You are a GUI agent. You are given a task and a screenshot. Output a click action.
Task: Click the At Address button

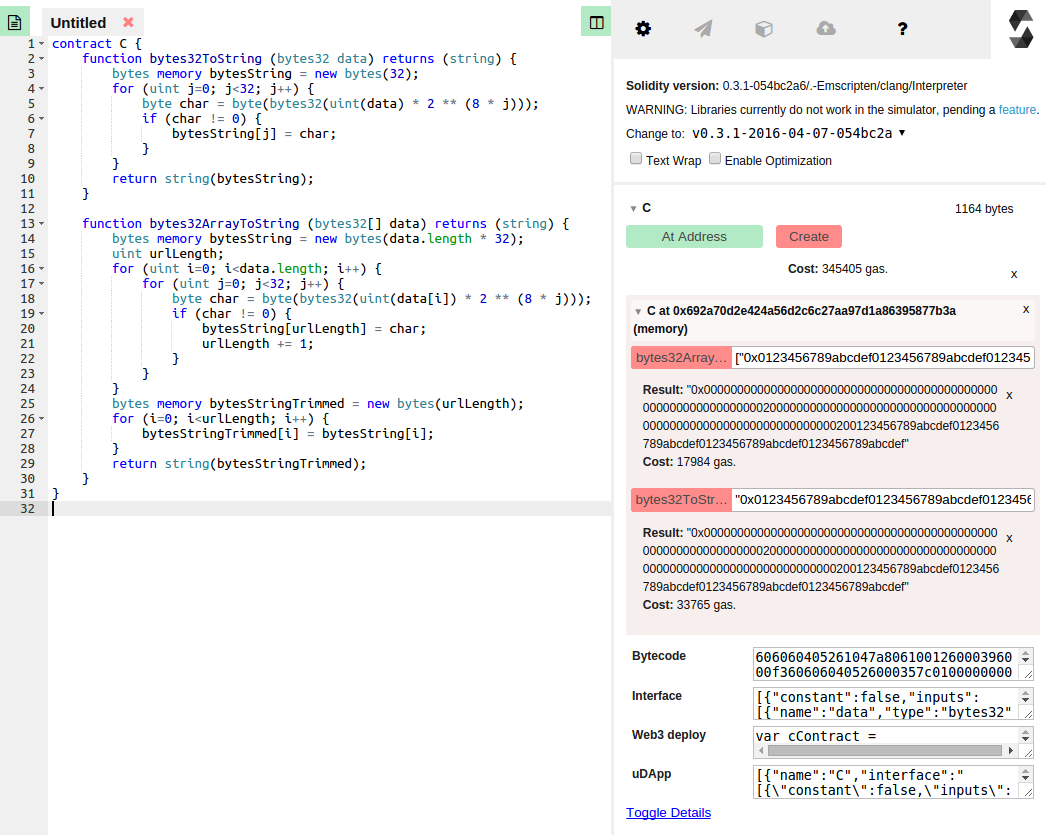(x=694, y=237)
